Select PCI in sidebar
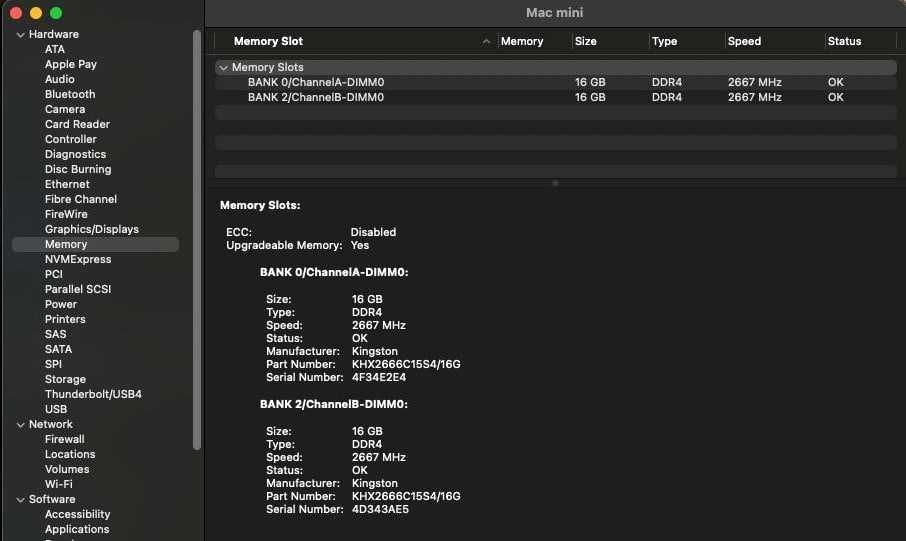Screen dimensions: 906x541 coord(53,275)
